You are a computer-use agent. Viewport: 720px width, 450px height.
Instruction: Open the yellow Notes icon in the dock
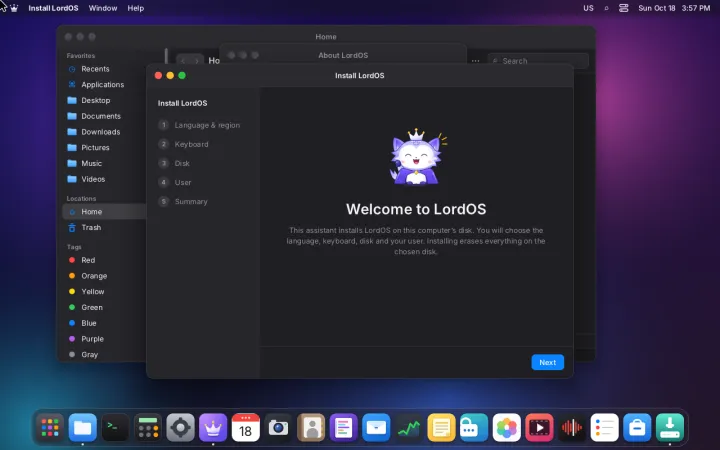tap(441, 428)
